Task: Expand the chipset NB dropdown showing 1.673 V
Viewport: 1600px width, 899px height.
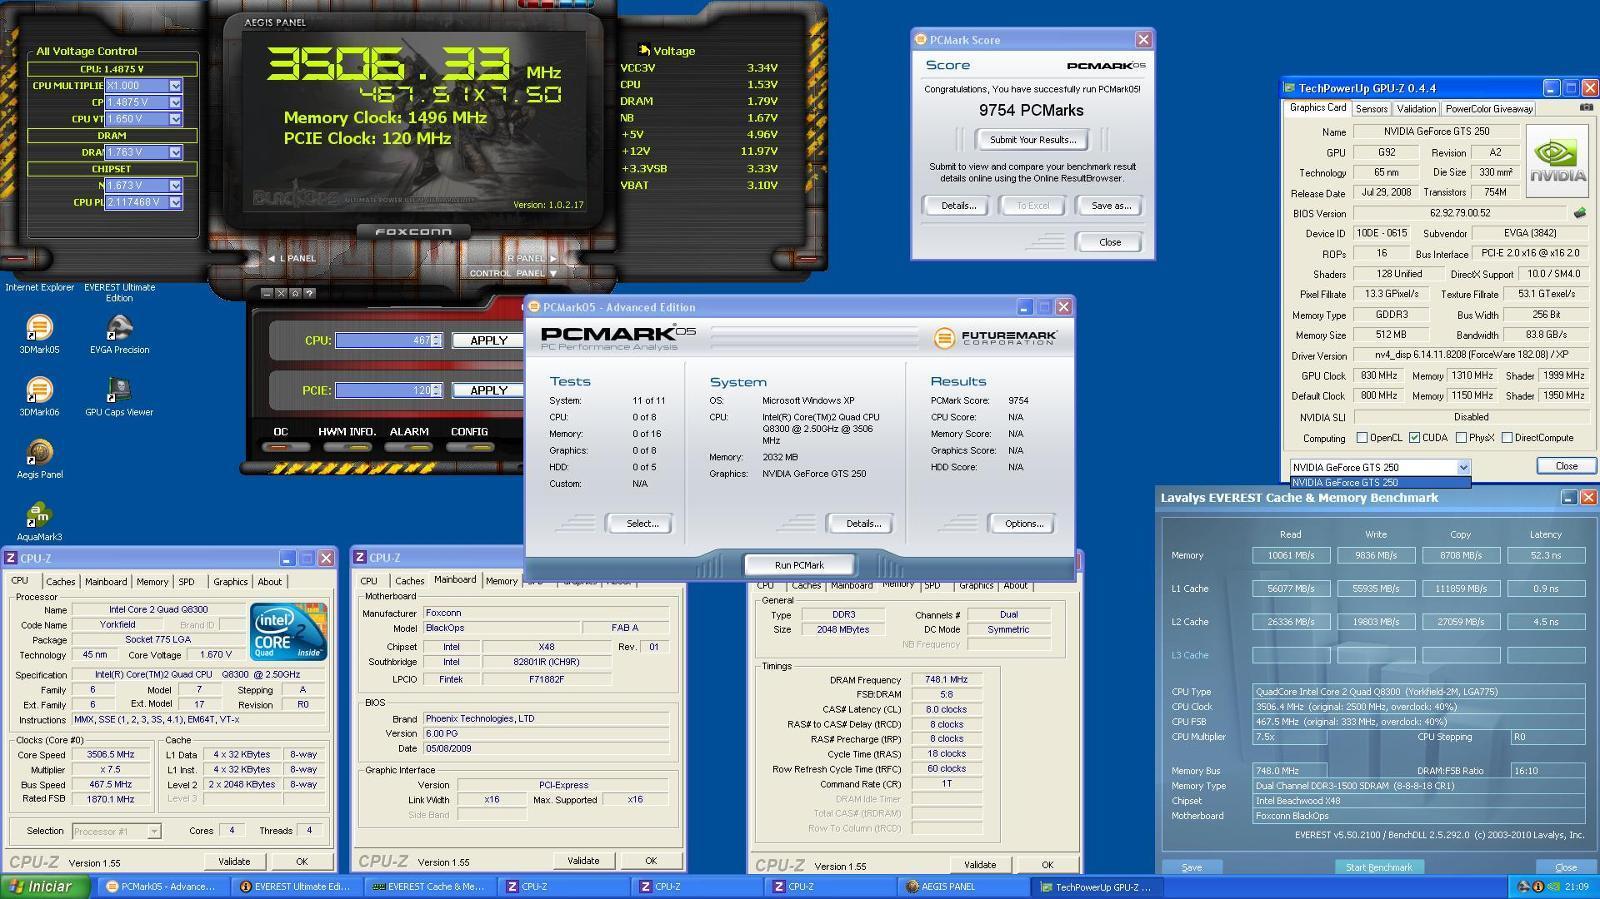Action: pos(175,186)
